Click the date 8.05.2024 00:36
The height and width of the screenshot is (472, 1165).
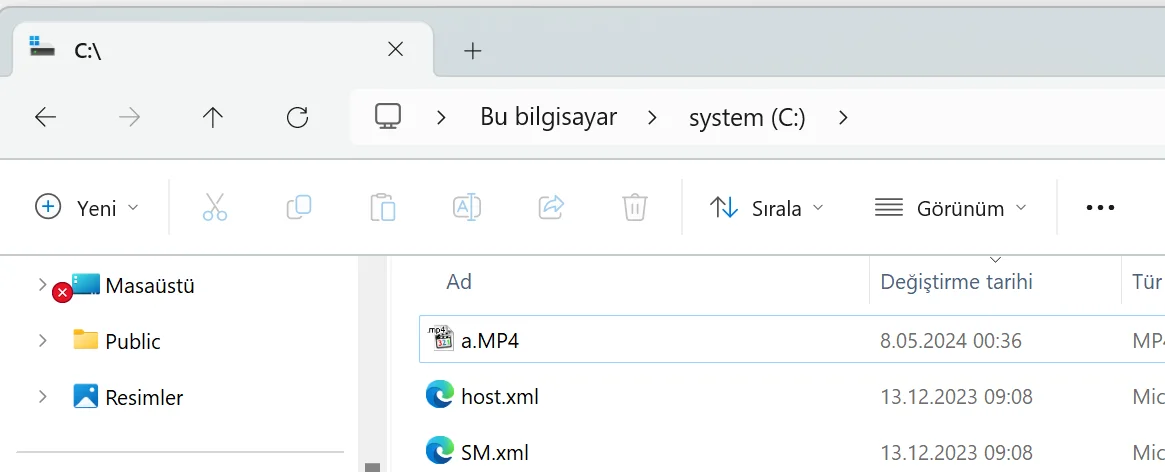coord(951,341)
